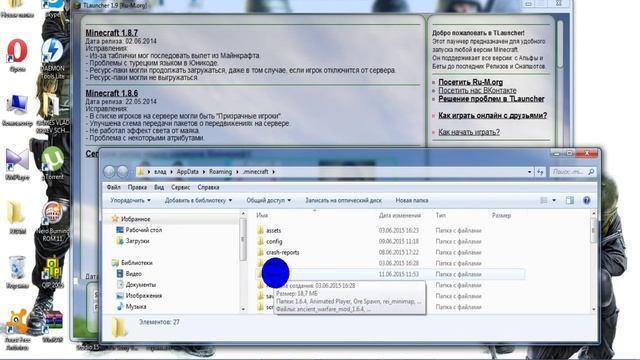Open the Общий доступ dropdown
This screenshot has width=640, height=360.
[x=269, y=200]
